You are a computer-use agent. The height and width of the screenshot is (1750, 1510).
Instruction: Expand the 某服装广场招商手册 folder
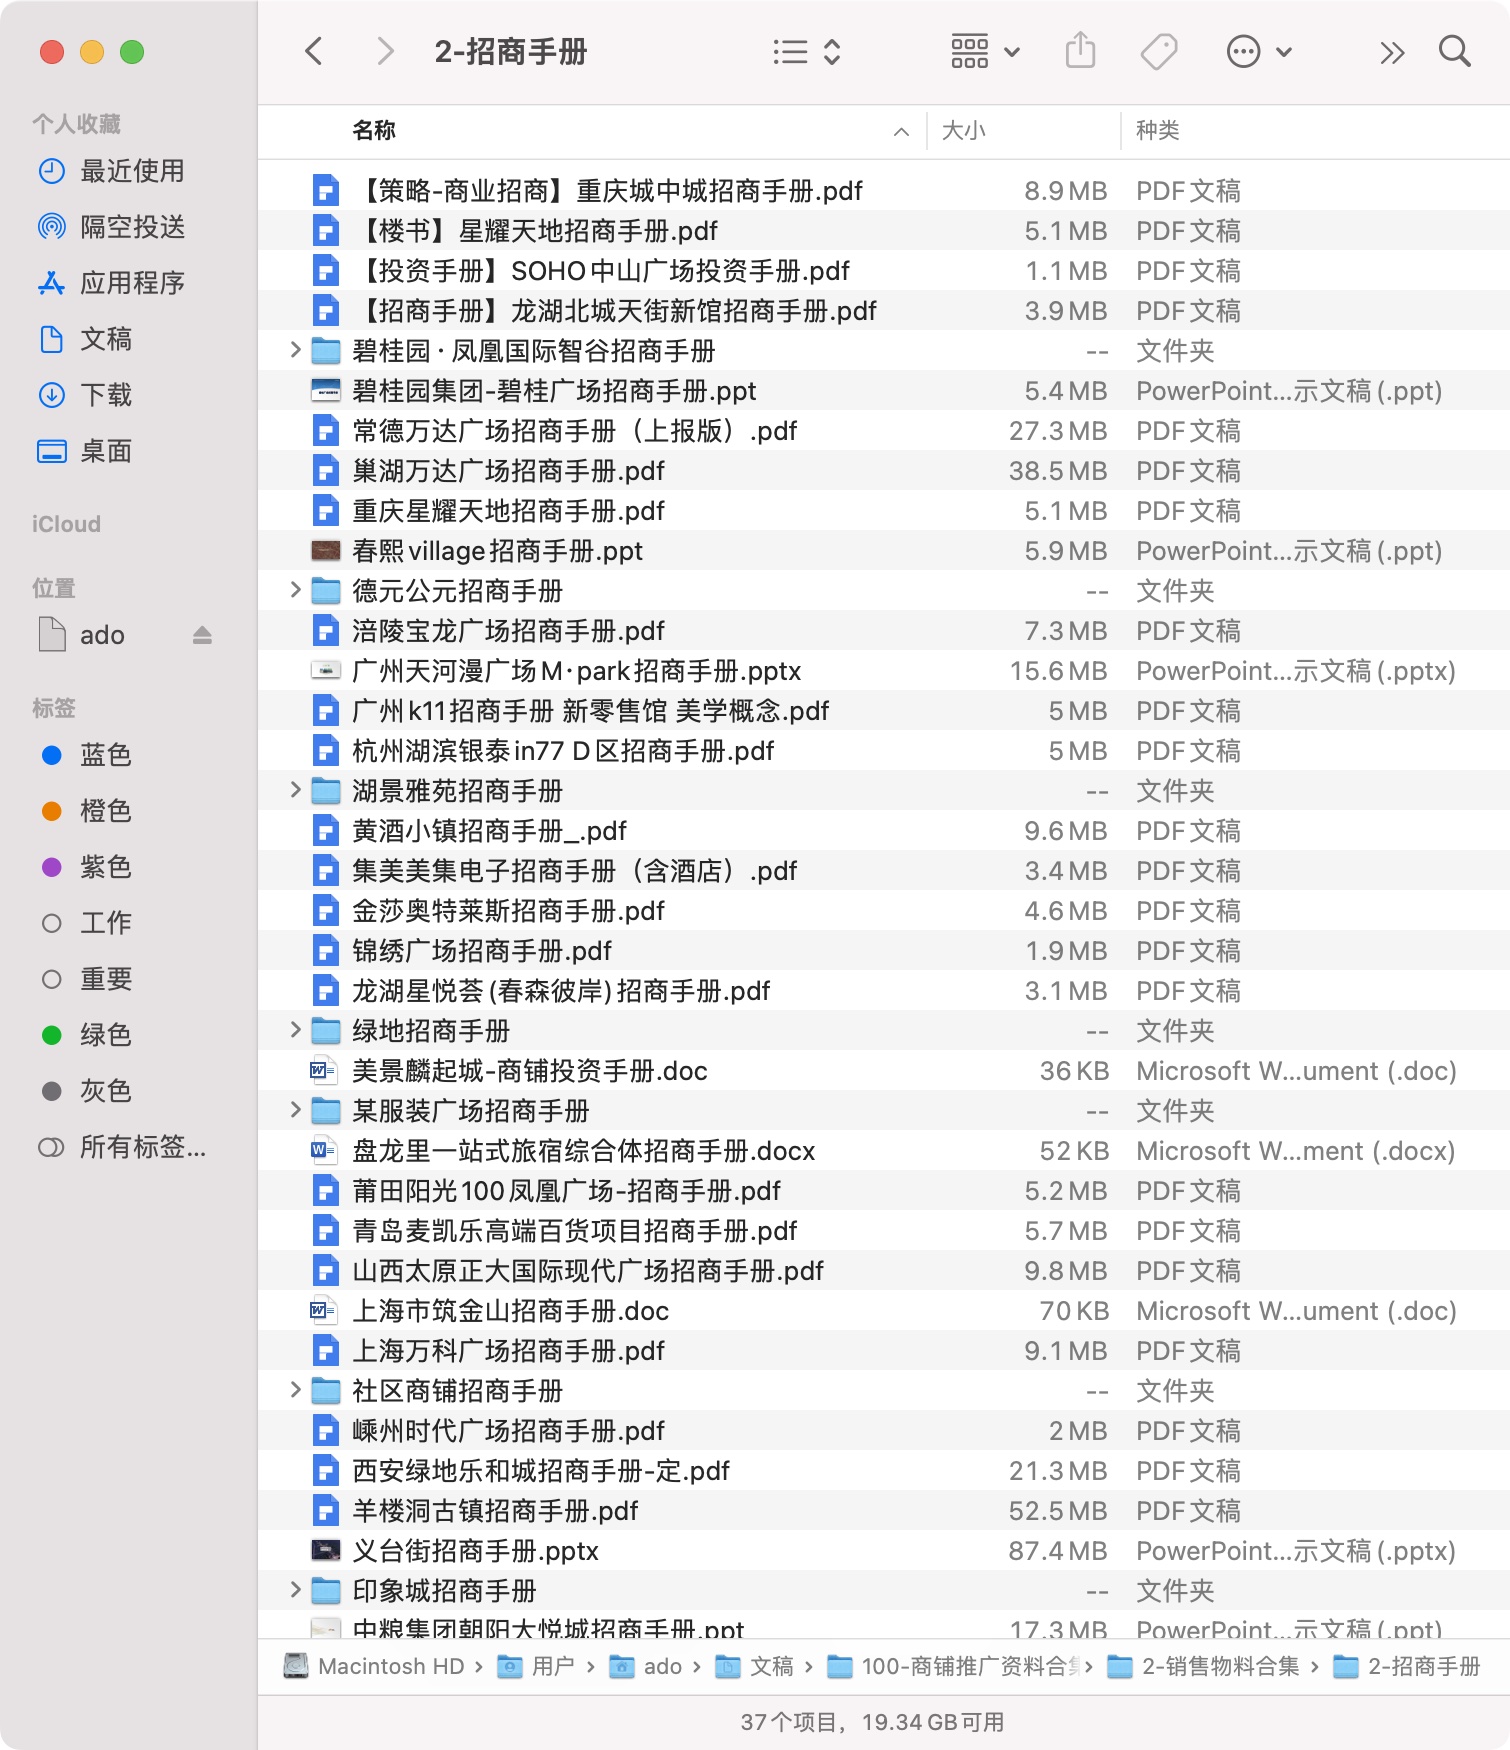coord(295,1110)
